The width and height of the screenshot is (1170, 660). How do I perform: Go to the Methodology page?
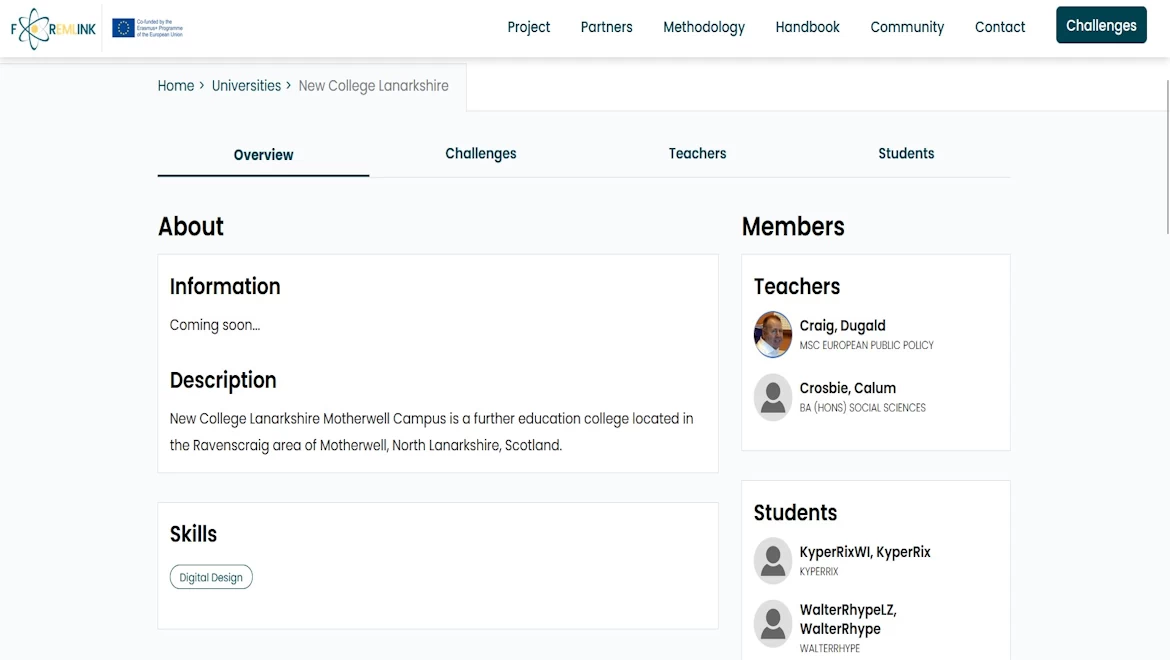[x=704, y=27]
